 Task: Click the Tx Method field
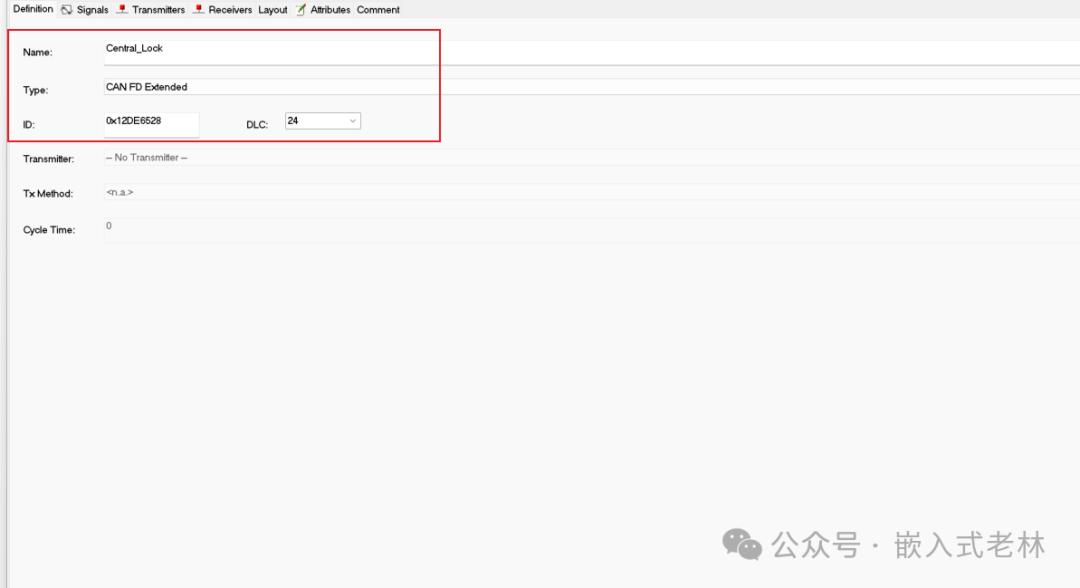click(592, 192)
